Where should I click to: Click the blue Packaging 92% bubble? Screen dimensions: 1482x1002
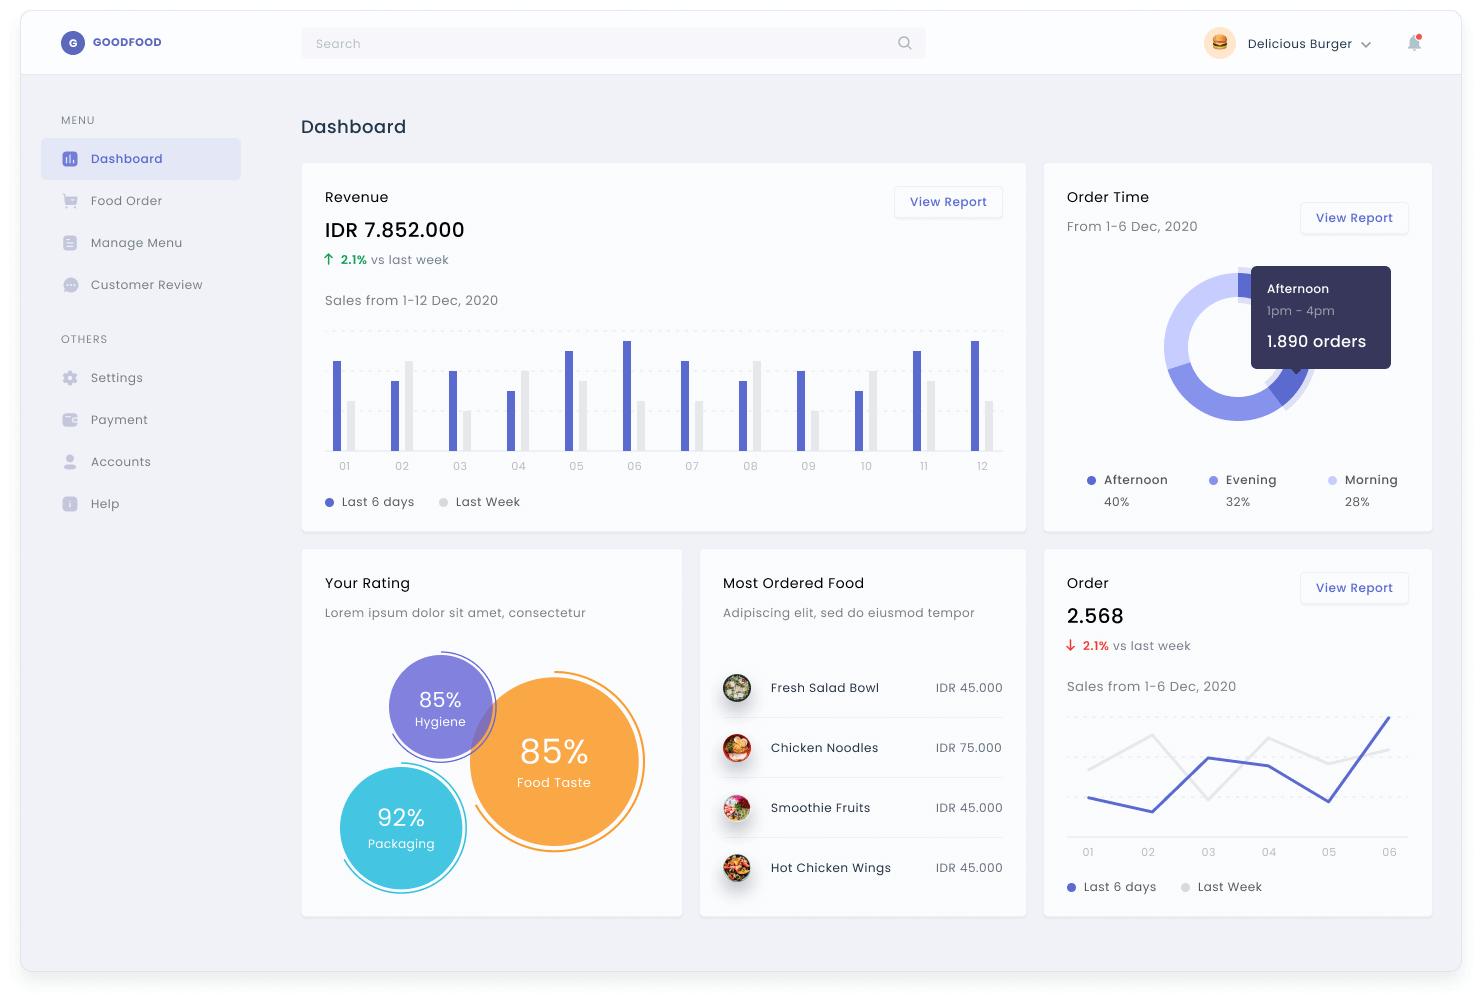(x=401, y=828)
